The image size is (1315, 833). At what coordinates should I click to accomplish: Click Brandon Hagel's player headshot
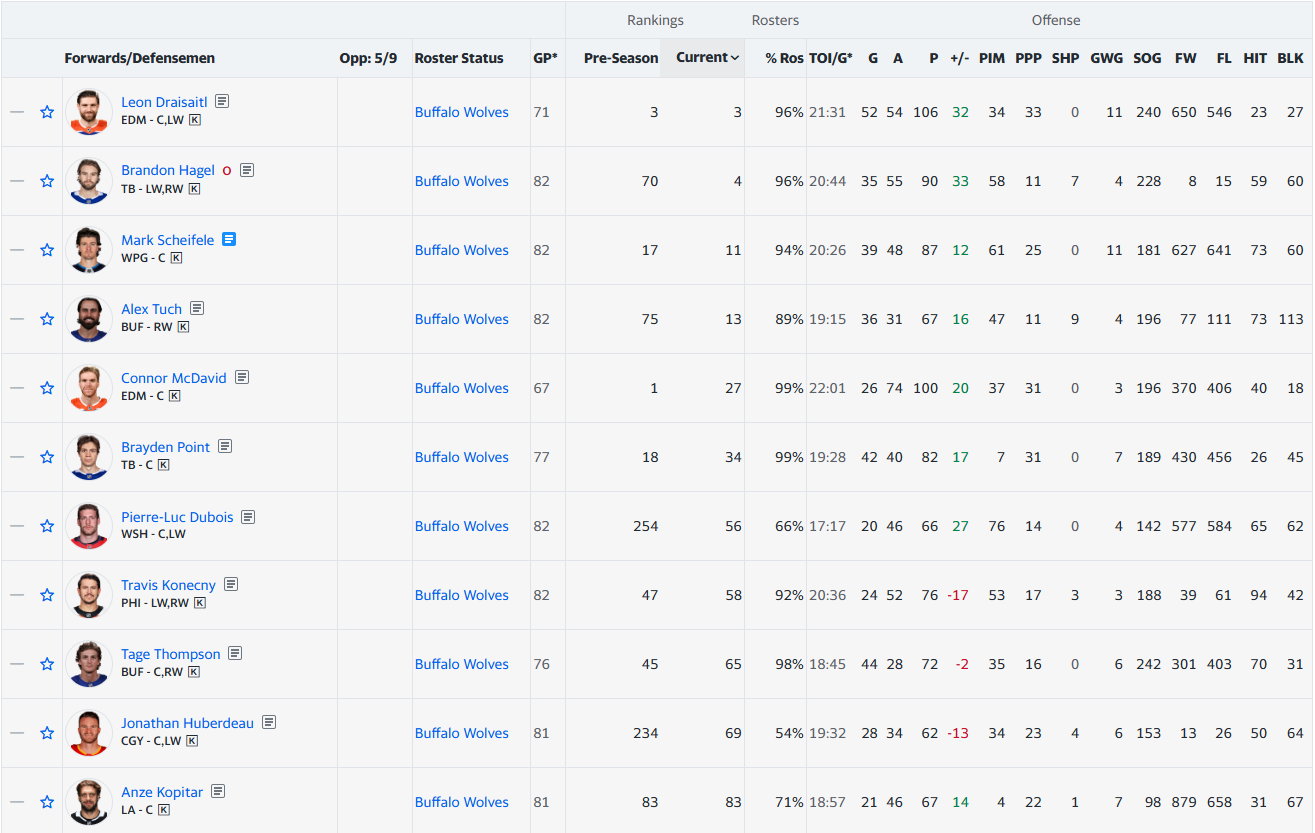pyautogui.click(x=88, y=181)
